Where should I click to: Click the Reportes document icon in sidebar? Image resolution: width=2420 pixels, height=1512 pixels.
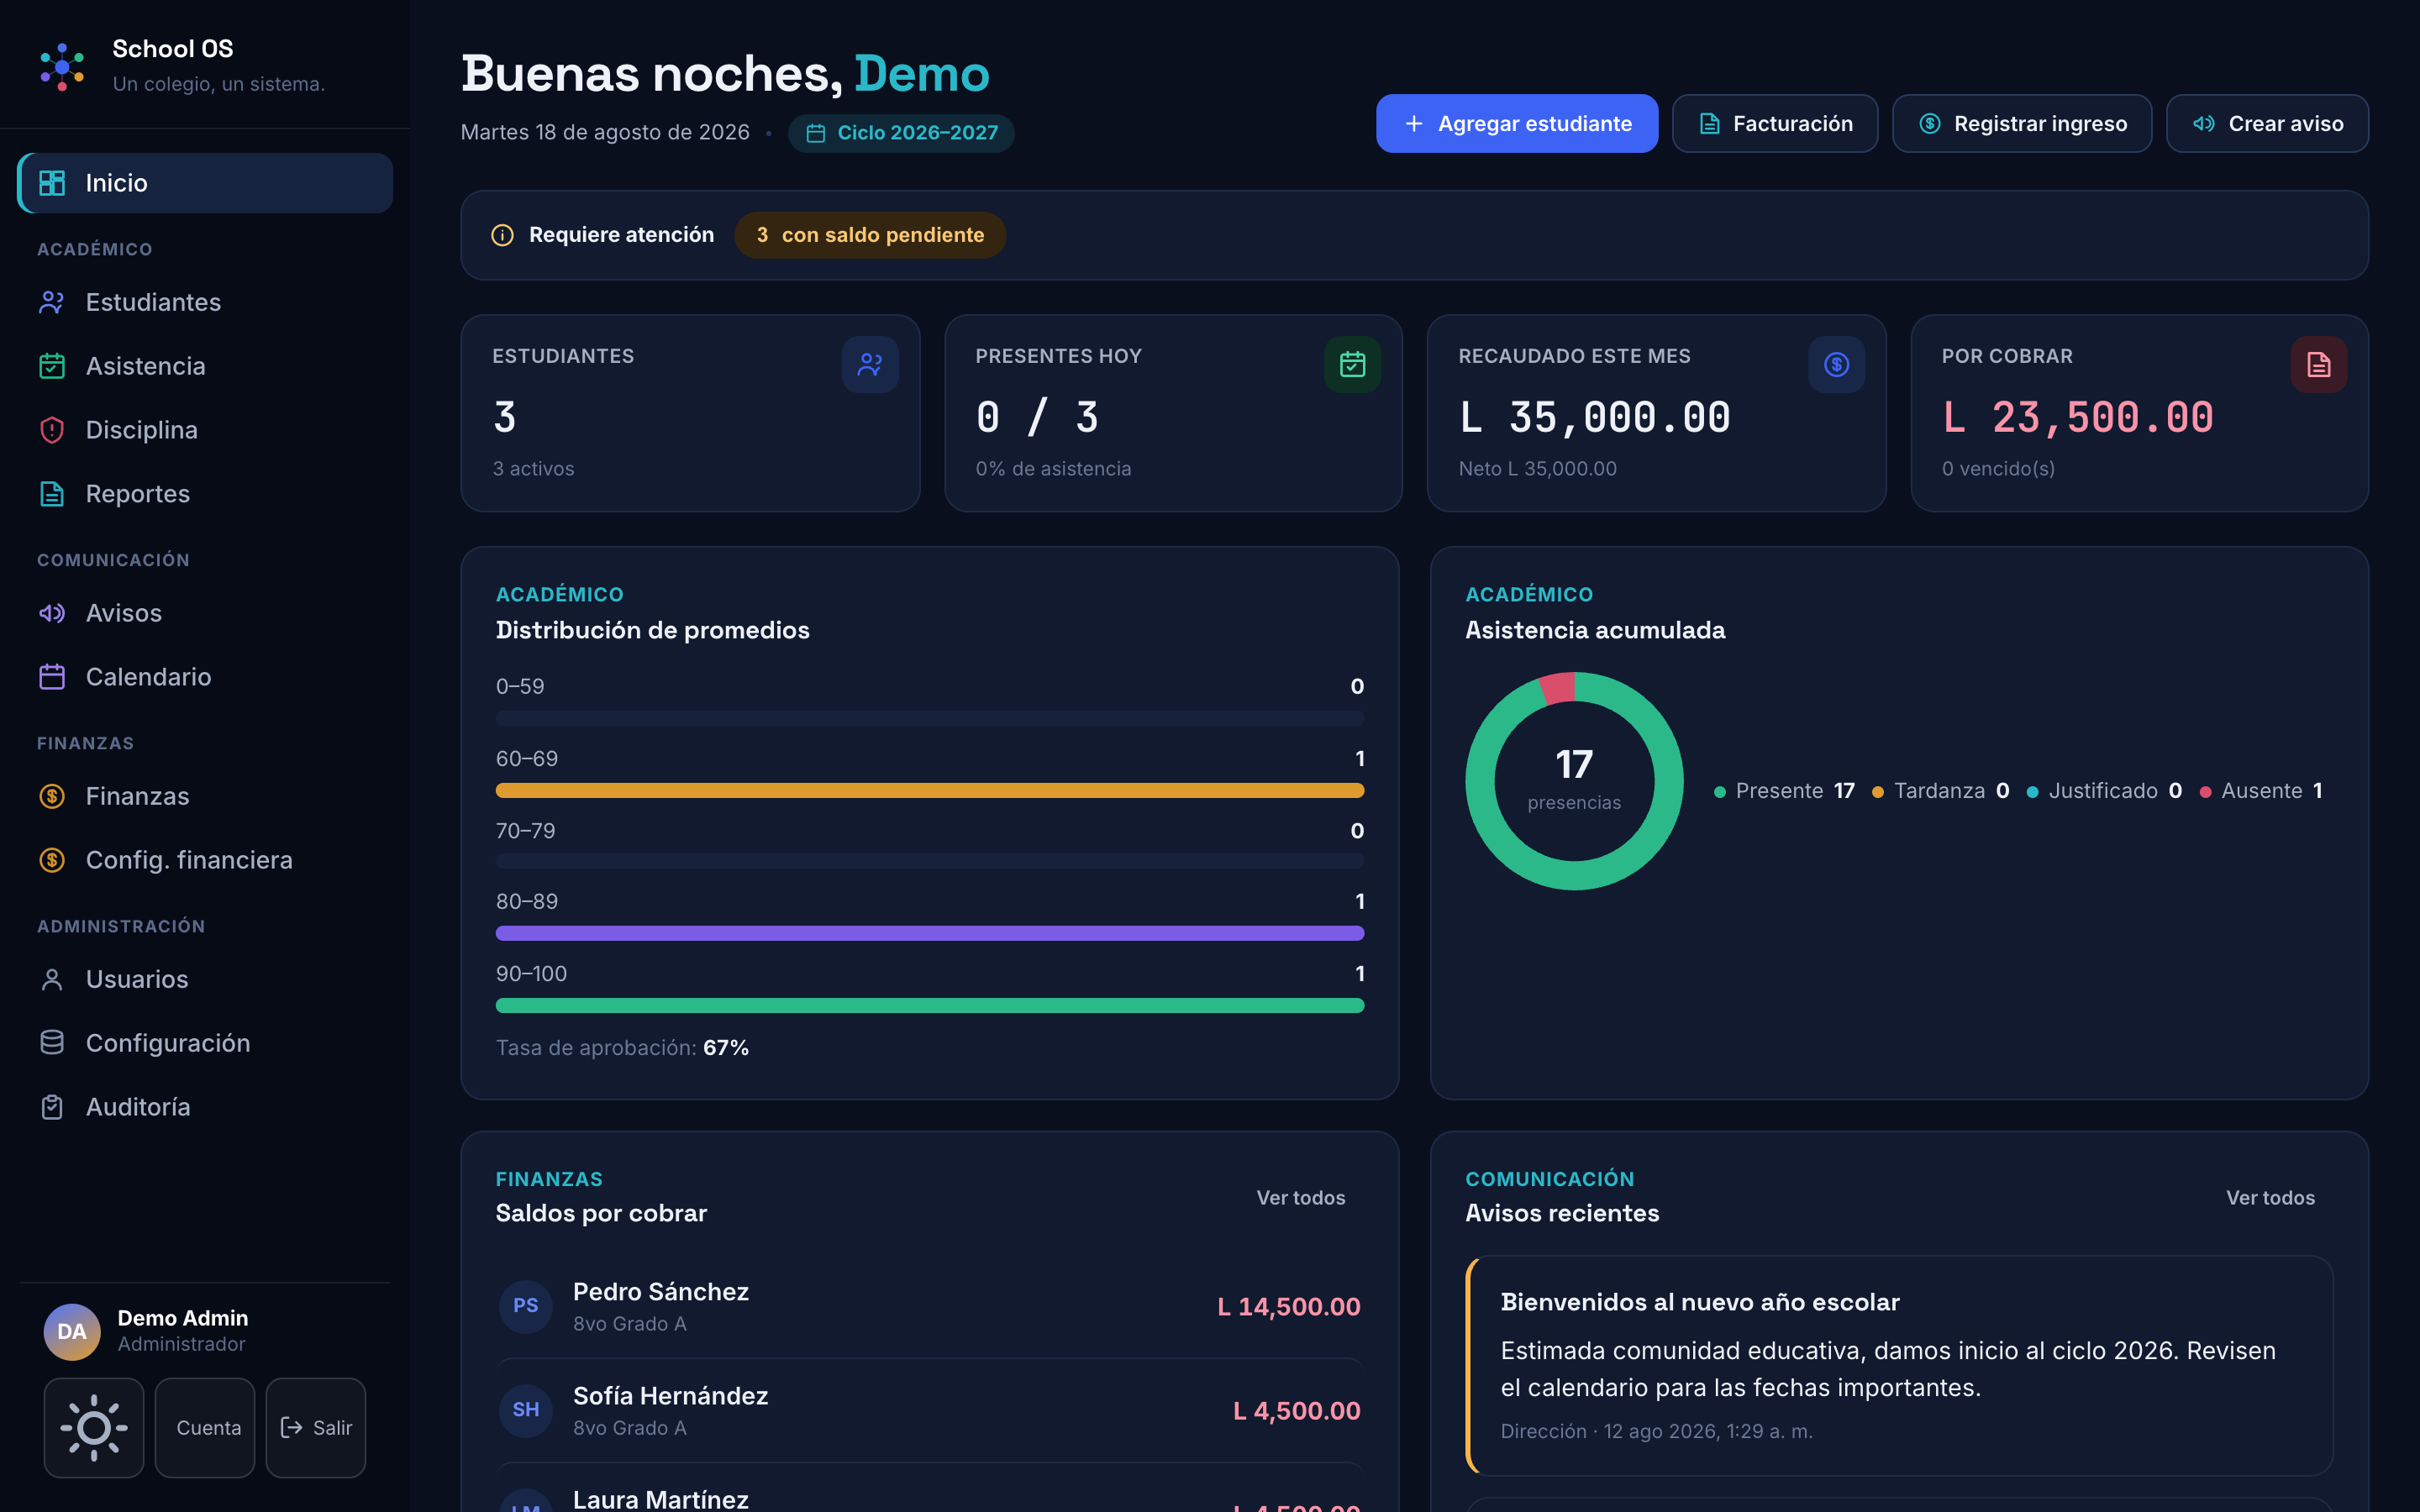pos(52,494)
